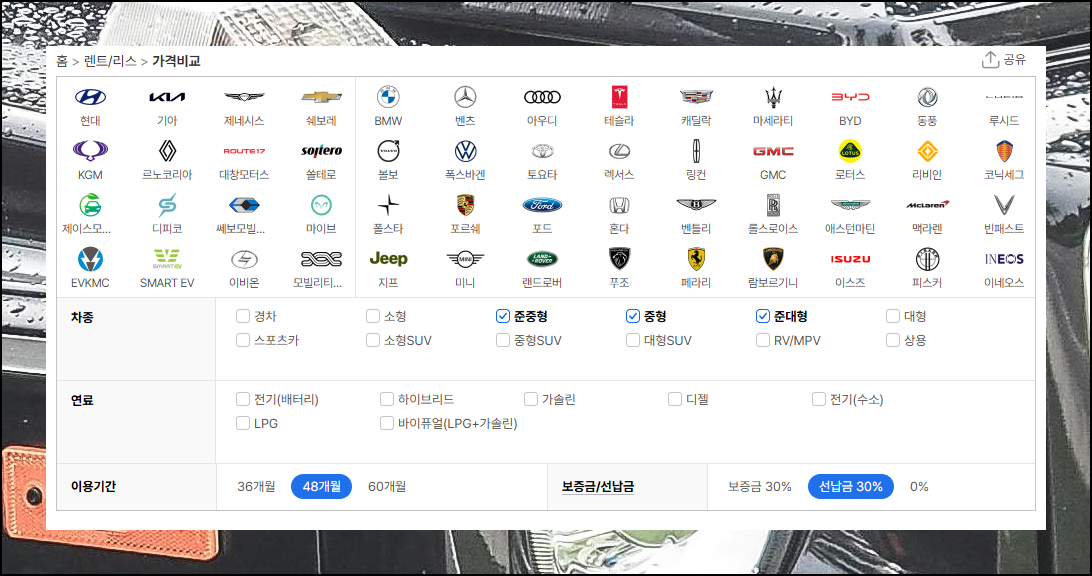
Task: Choose the Mercedes-Benz (벤츠) logo
Action: pyautogui.click(x=465, y=98)
